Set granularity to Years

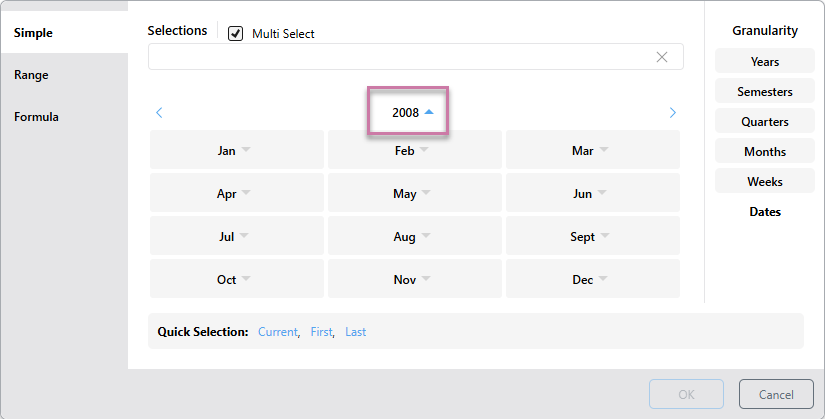[x=764, y=62]
